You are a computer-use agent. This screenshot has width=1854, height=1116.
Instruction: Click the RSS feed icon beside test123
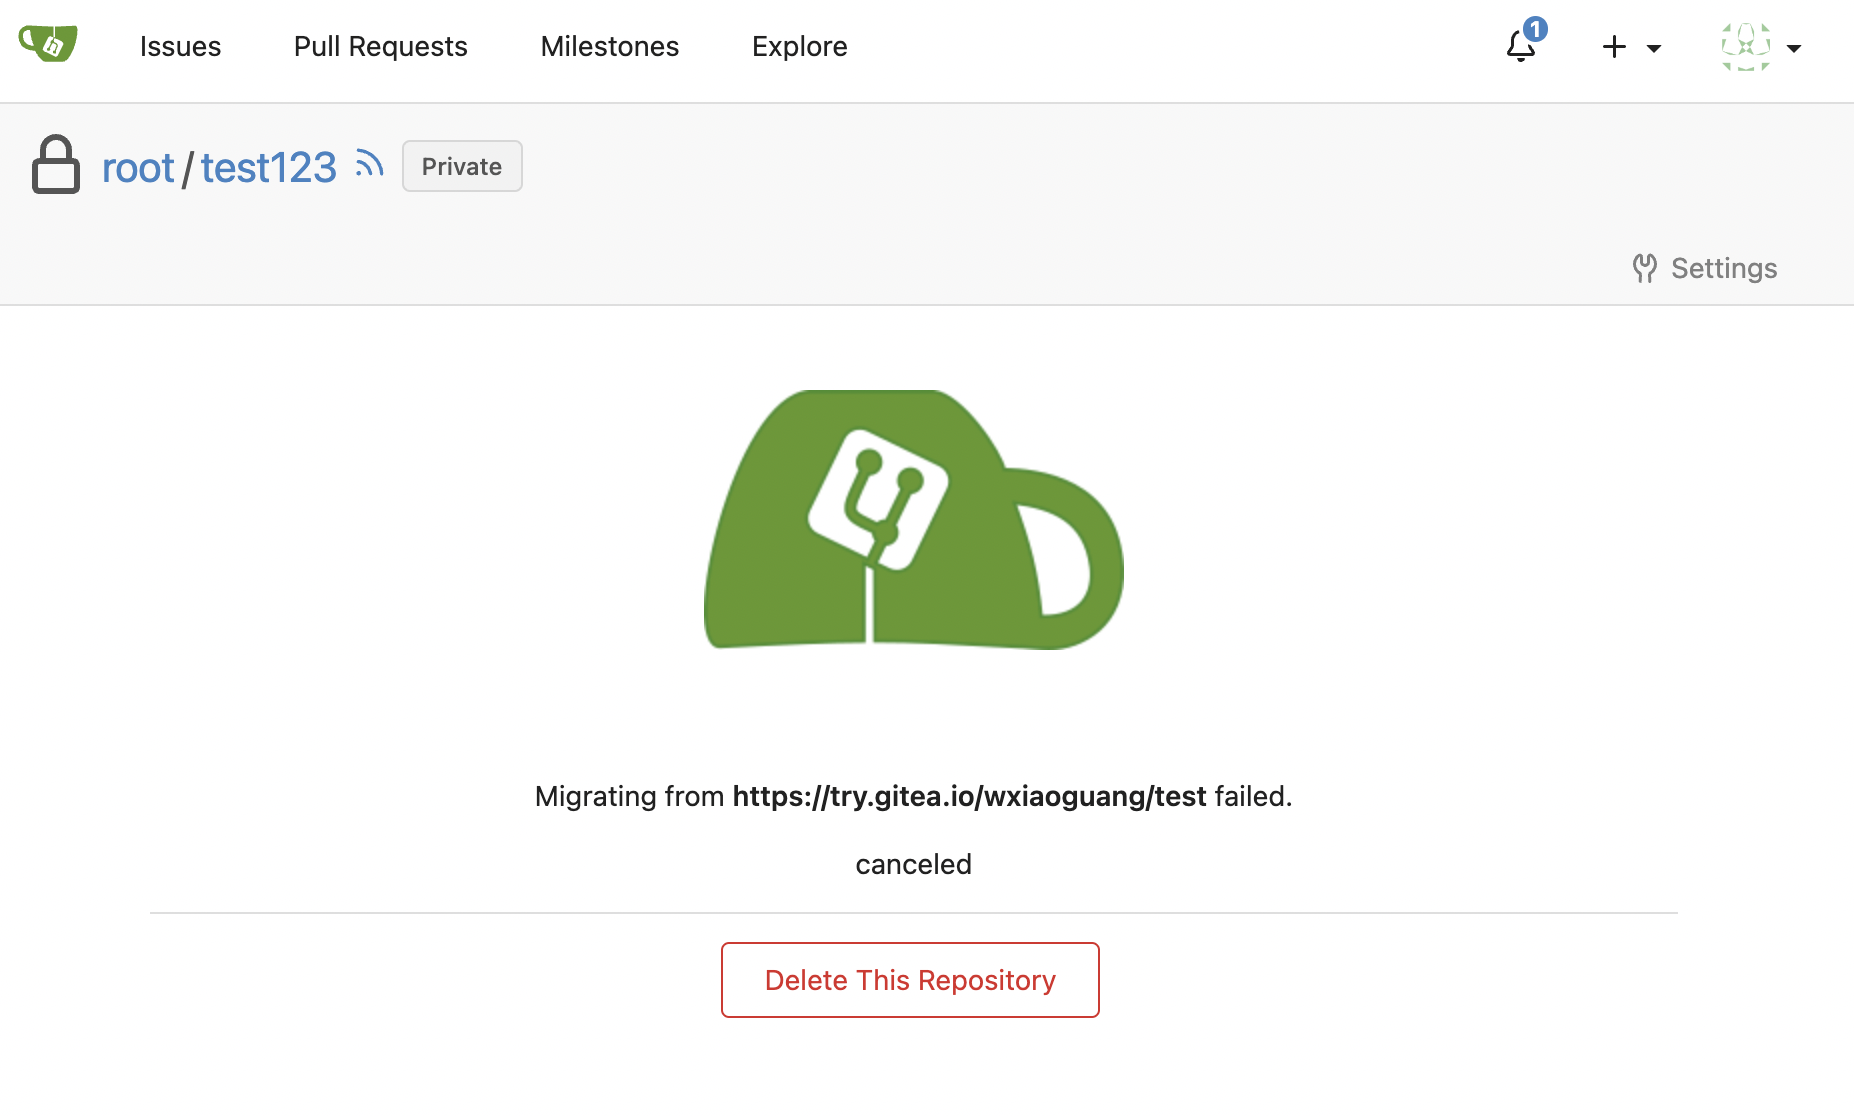click(369, 164)
